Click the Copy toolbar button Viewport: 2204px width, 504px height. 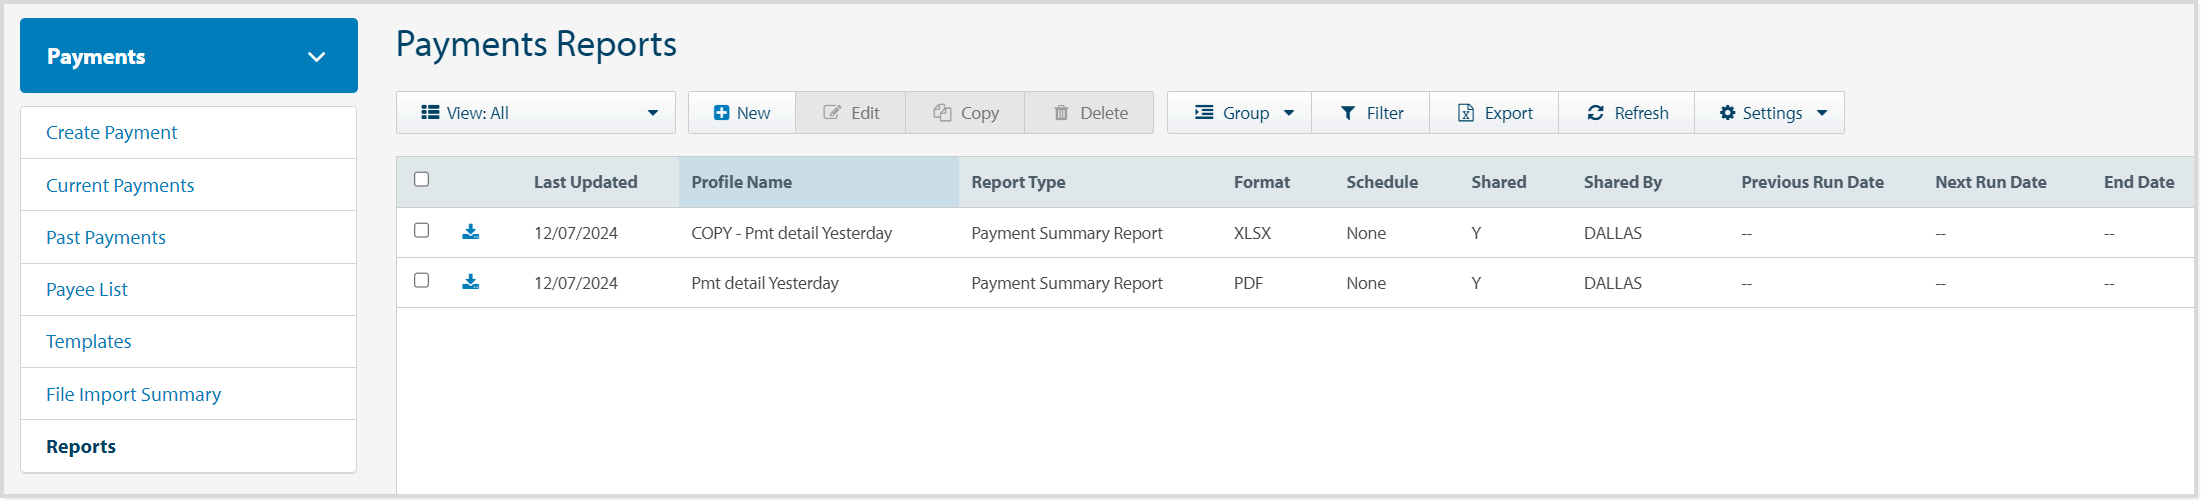click(x=965, y=113)
